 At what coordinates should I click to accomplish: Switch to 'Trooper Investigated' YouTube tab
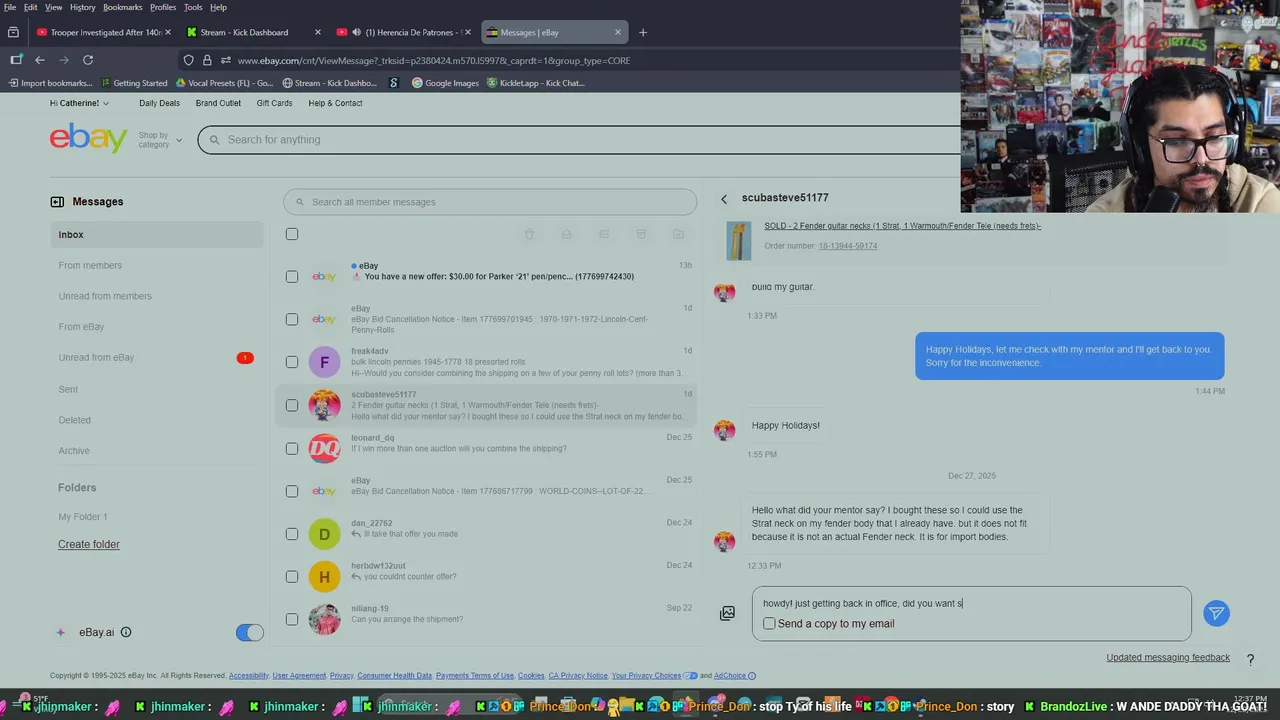click(103, 32)
